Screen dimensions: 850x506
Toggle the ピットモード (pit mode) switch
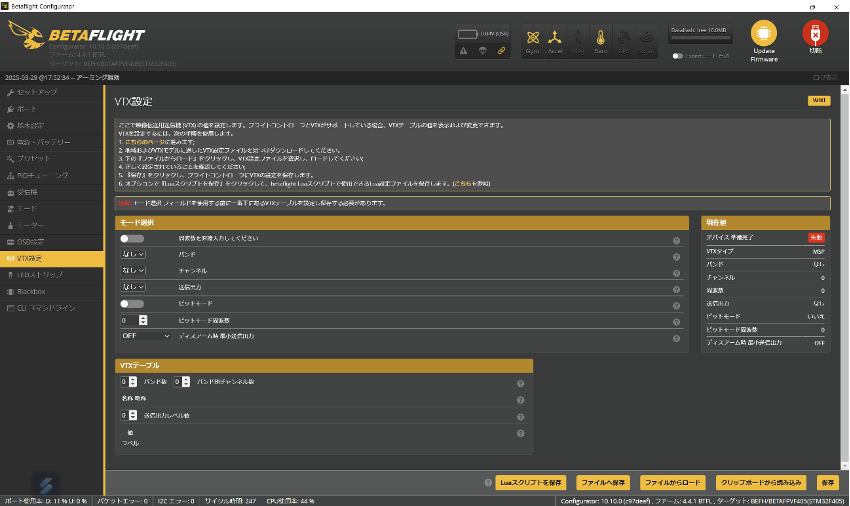[132, 304]
